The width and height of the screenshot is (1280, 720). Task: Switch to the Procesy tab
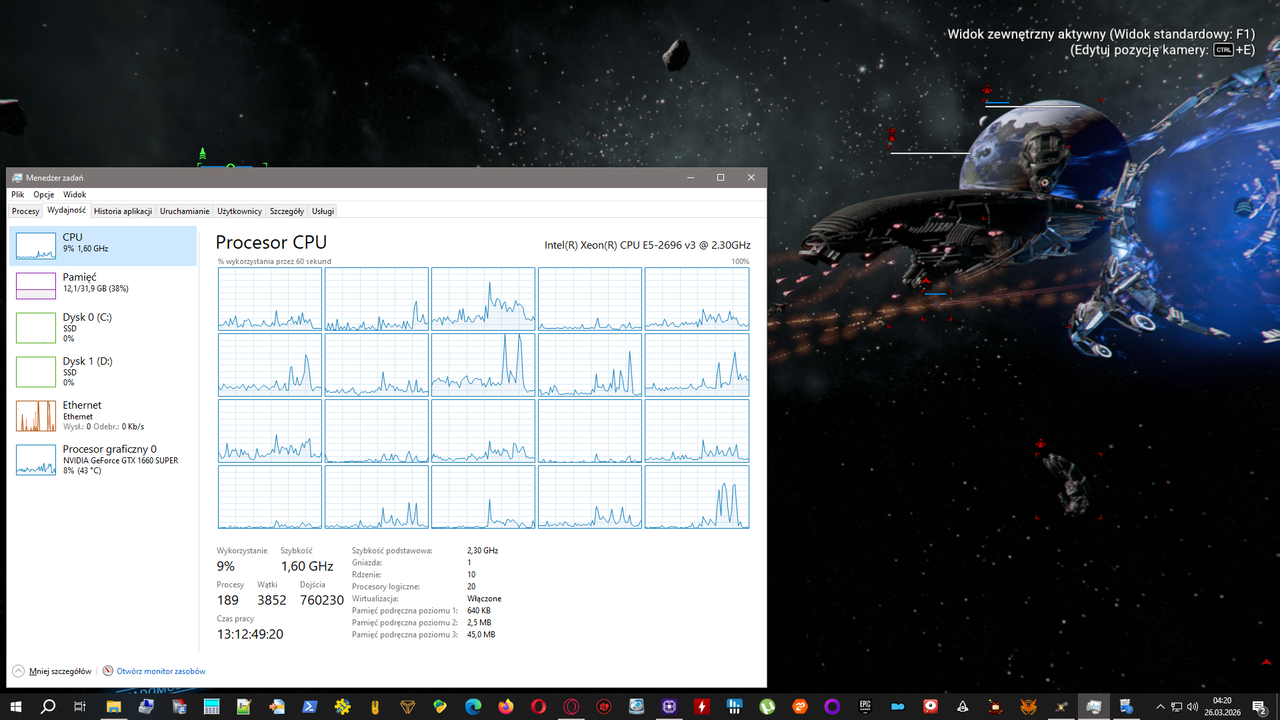coord(26,211)
